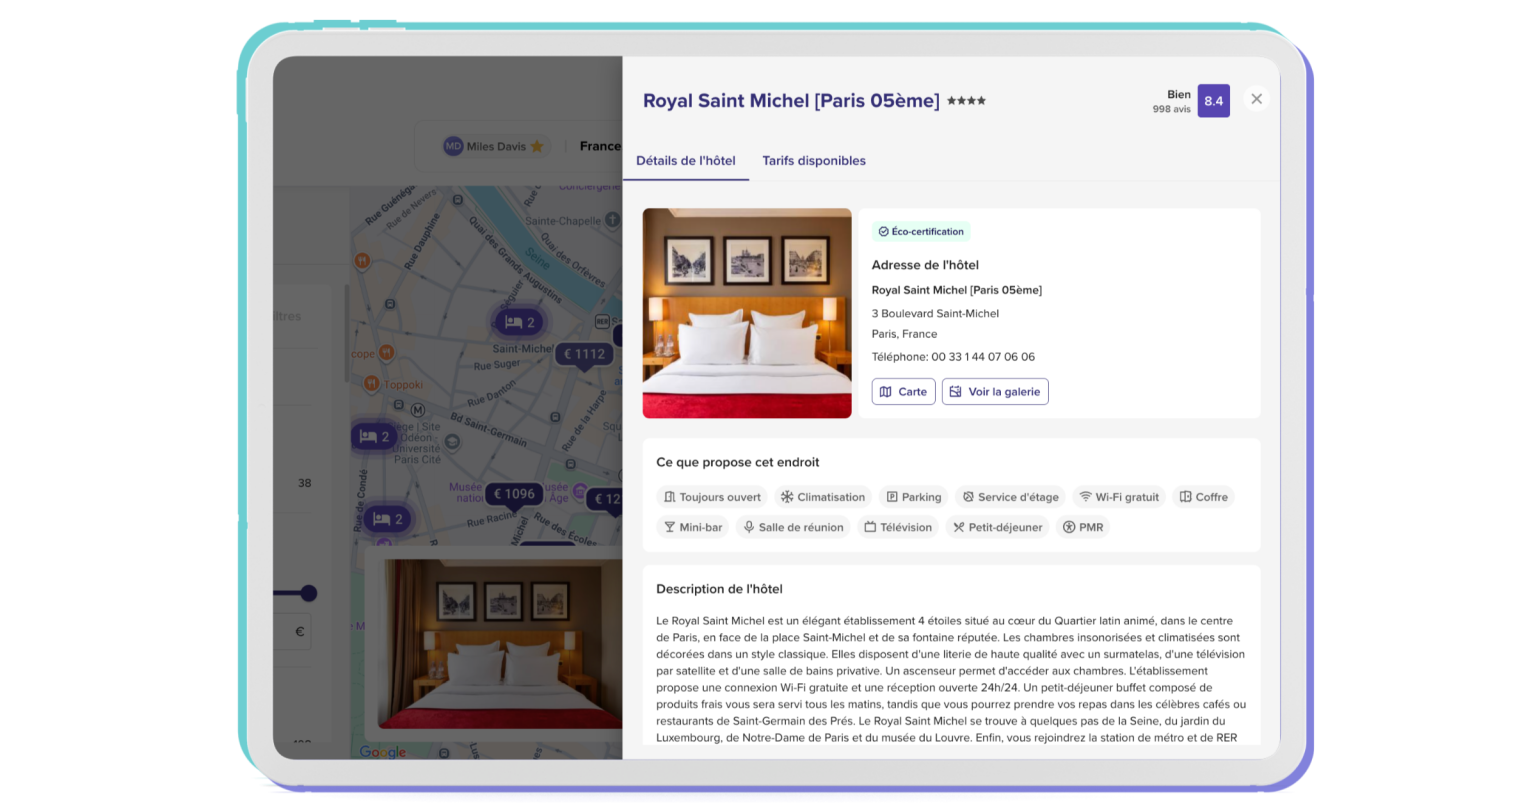Click the Wi-Fi gratuit amenity icon
Viewport: 1536px width, 804px height.
coord(1085,497)
